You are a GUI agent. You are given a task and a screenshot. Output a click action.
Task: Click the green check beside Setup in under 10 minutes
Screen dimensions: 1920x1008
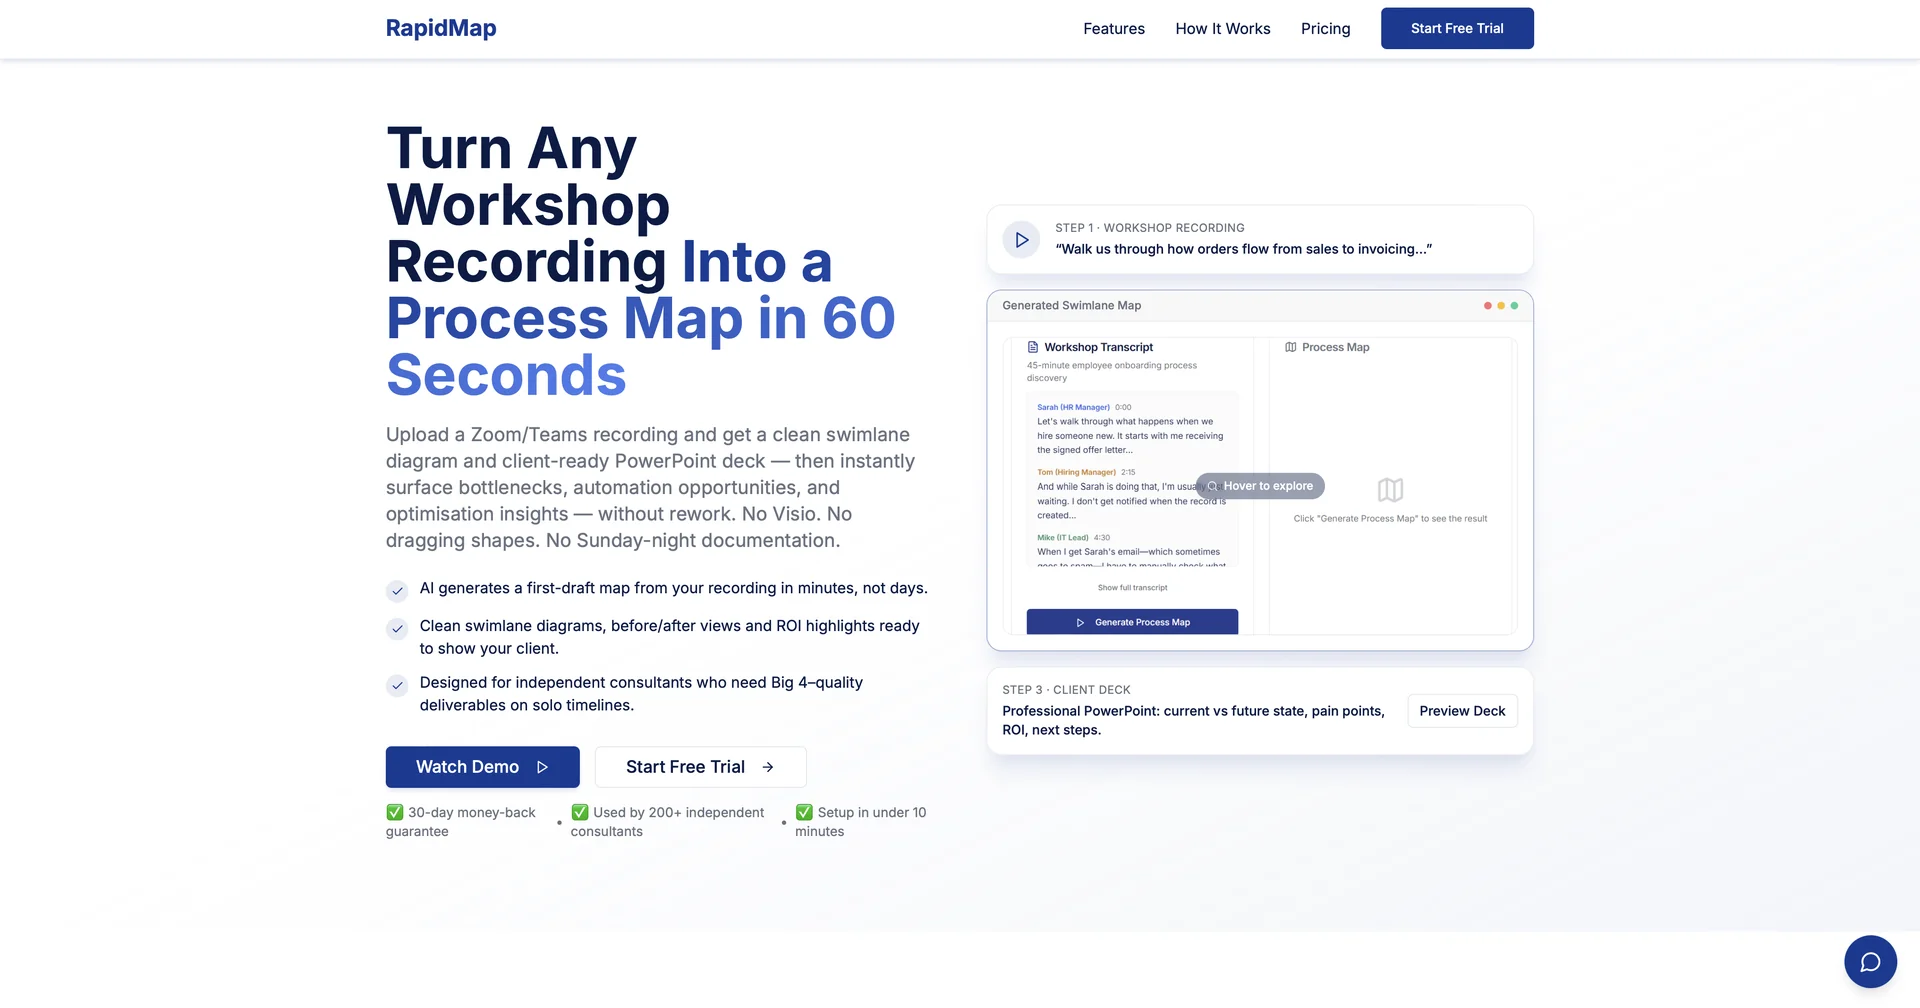804,812
